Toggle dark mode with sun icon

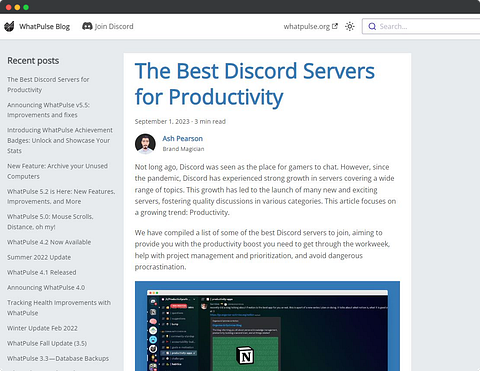coord(350,26)
